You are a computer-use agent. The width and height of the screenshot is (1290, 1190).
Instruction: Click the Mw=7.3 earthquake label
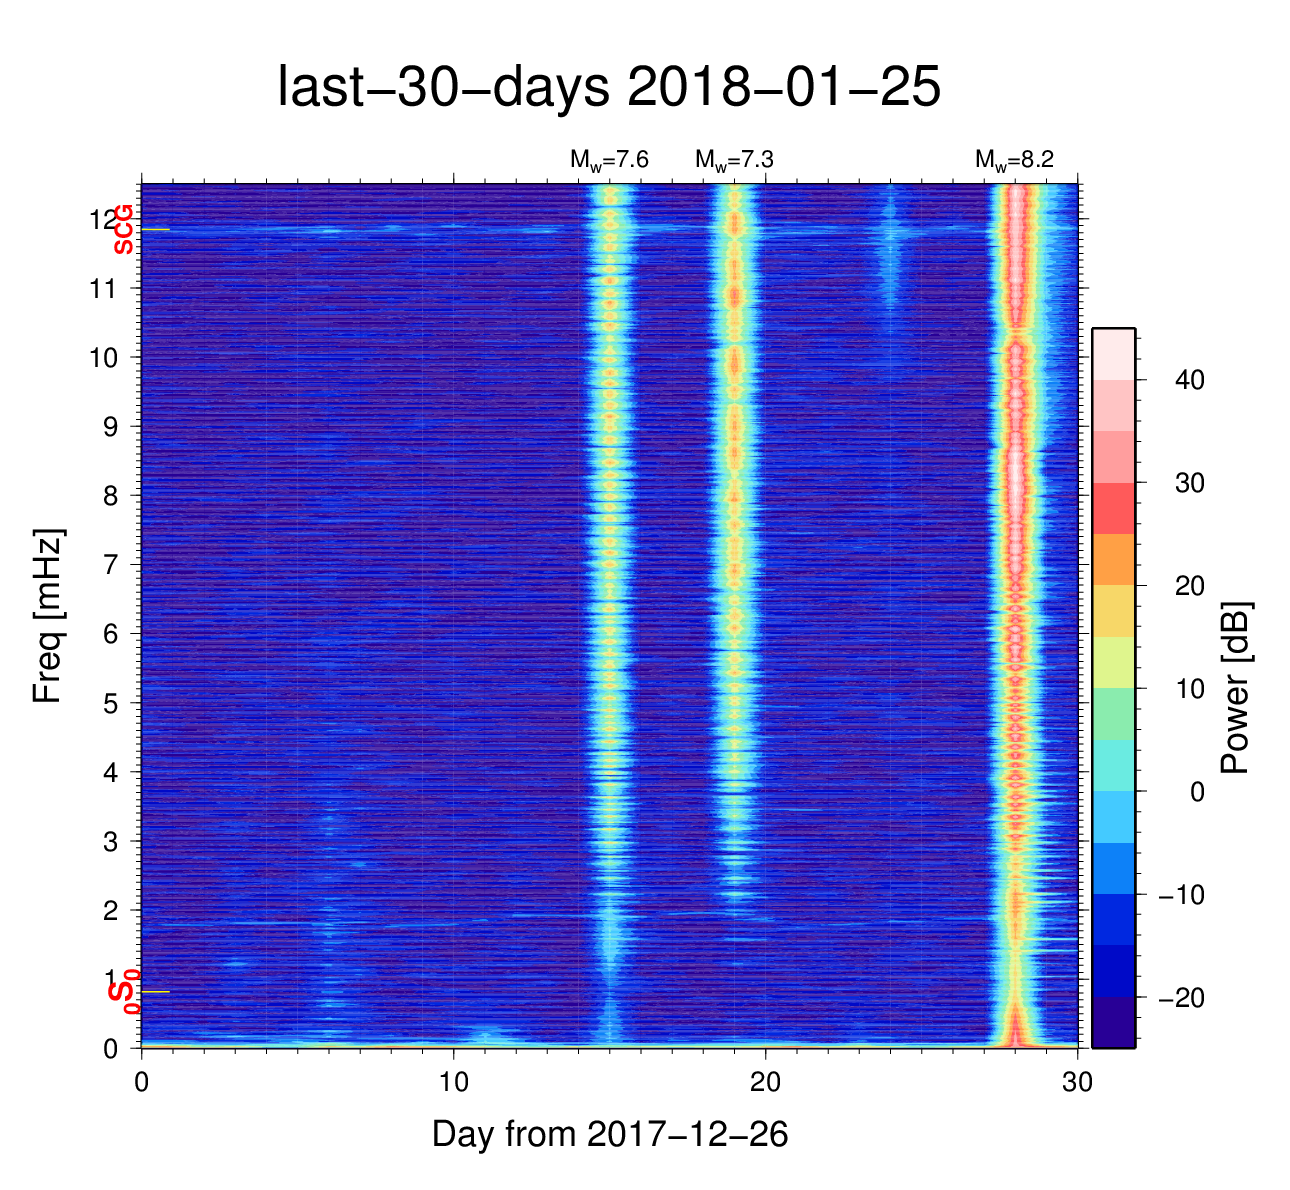(734, 160)
